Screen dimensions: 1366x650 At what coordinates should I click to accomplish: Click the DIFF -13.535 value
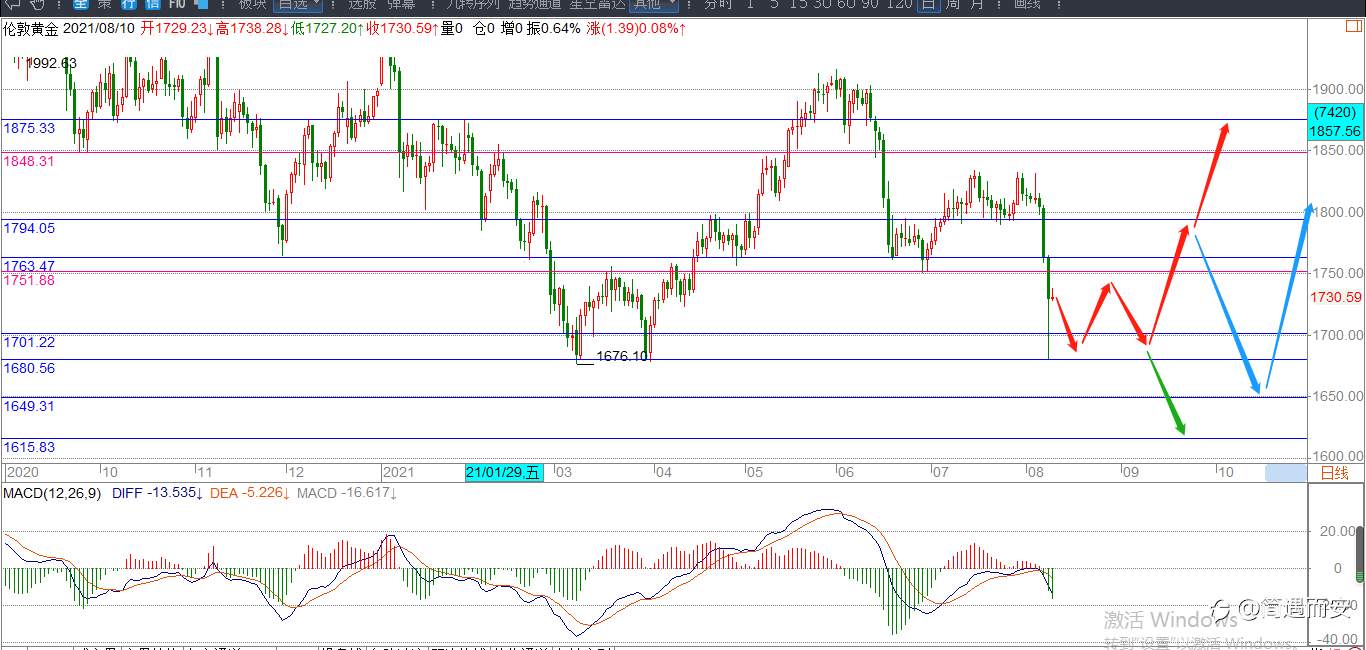point(158,493)
